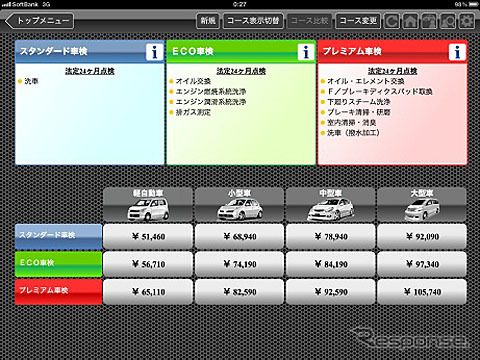The width and height of the screenshot is (480, 360).
Task: Pick the ¥ 82,590 price
Action: click(240, 292)
